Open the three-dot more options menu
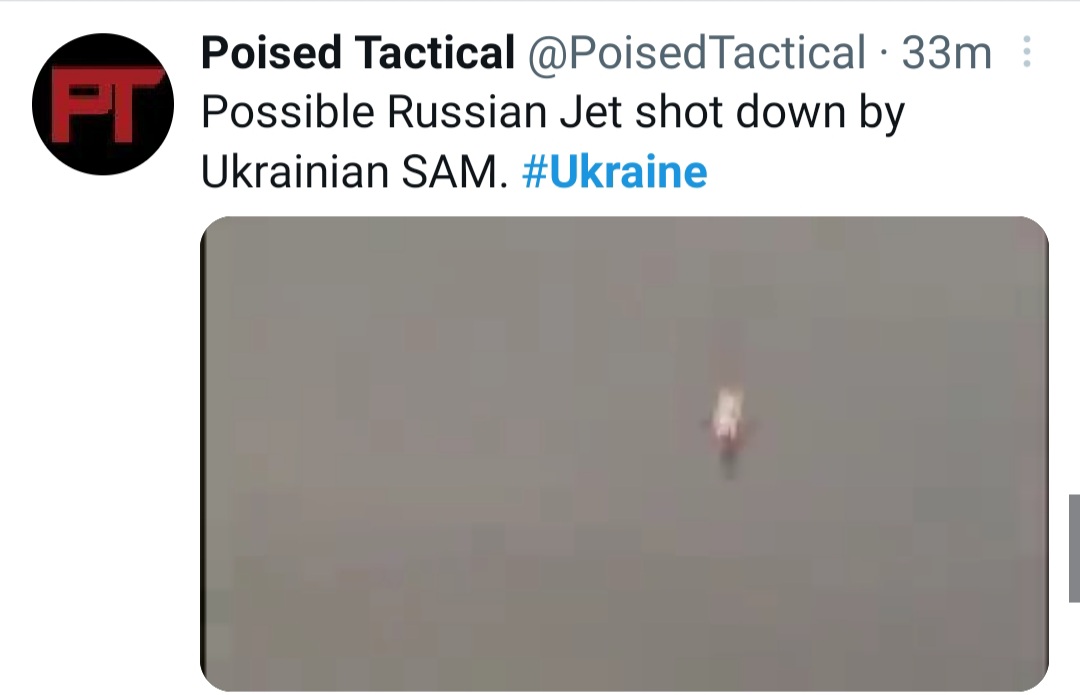This screenshot has width=1080, height=695. (1026, 52)
